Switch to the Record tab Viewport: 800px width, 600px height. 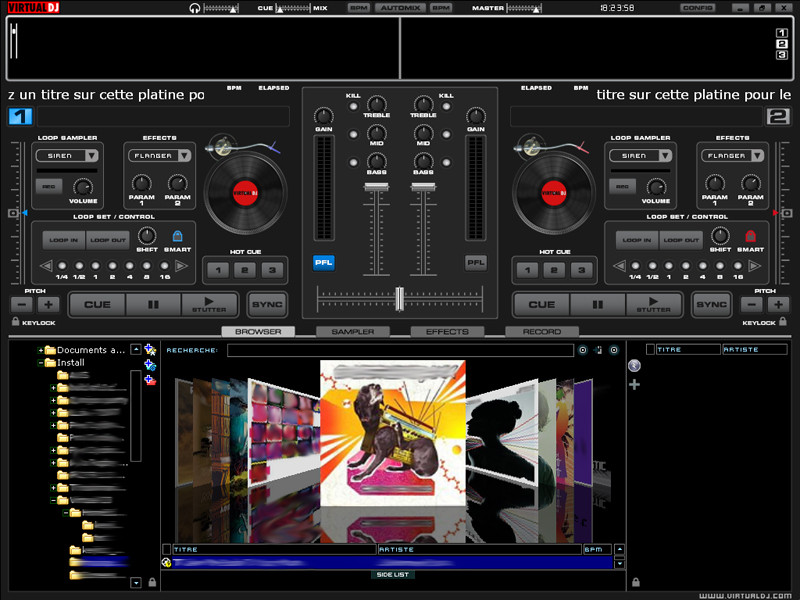(542, 332)
